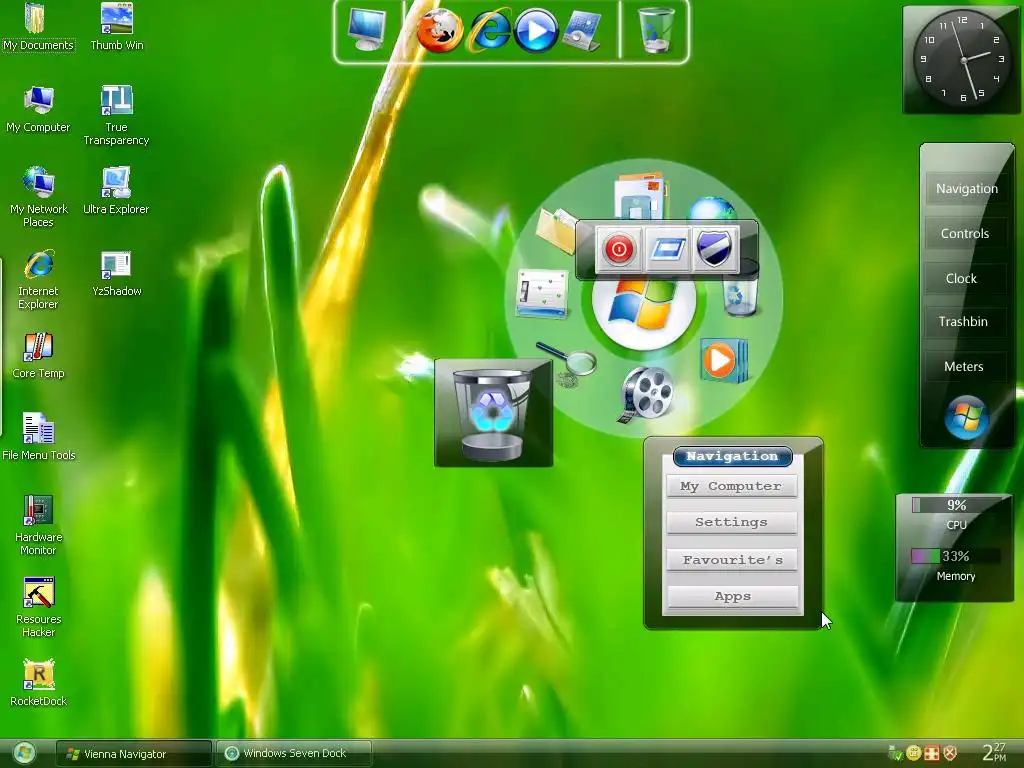The width and height of the screenshot is (1024, 768).
Task: Open Internet Explorer desktop icon
Action: pyautogui.click(x=38, y=279)
